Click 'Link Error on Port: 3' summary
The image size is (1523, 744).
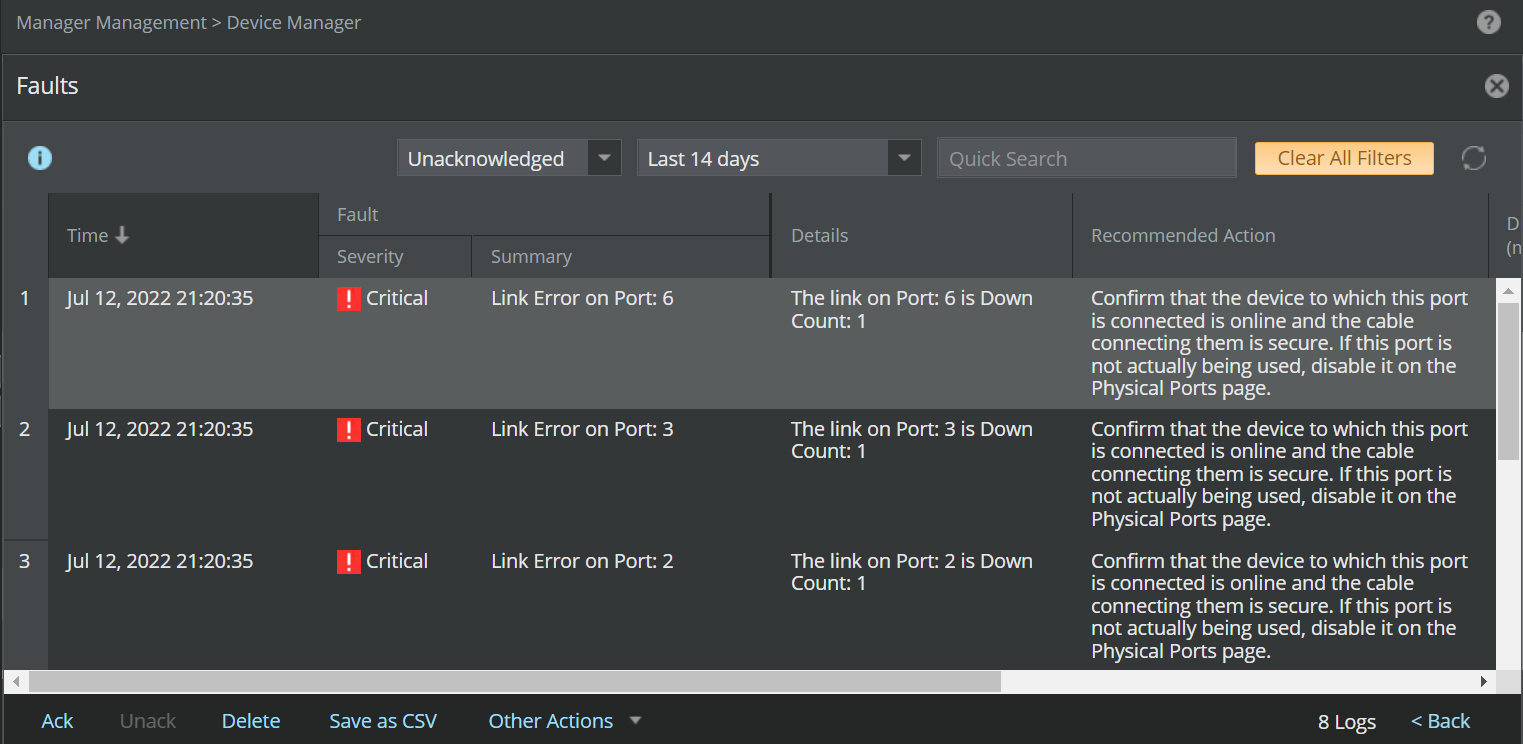(x=582, y=429)
